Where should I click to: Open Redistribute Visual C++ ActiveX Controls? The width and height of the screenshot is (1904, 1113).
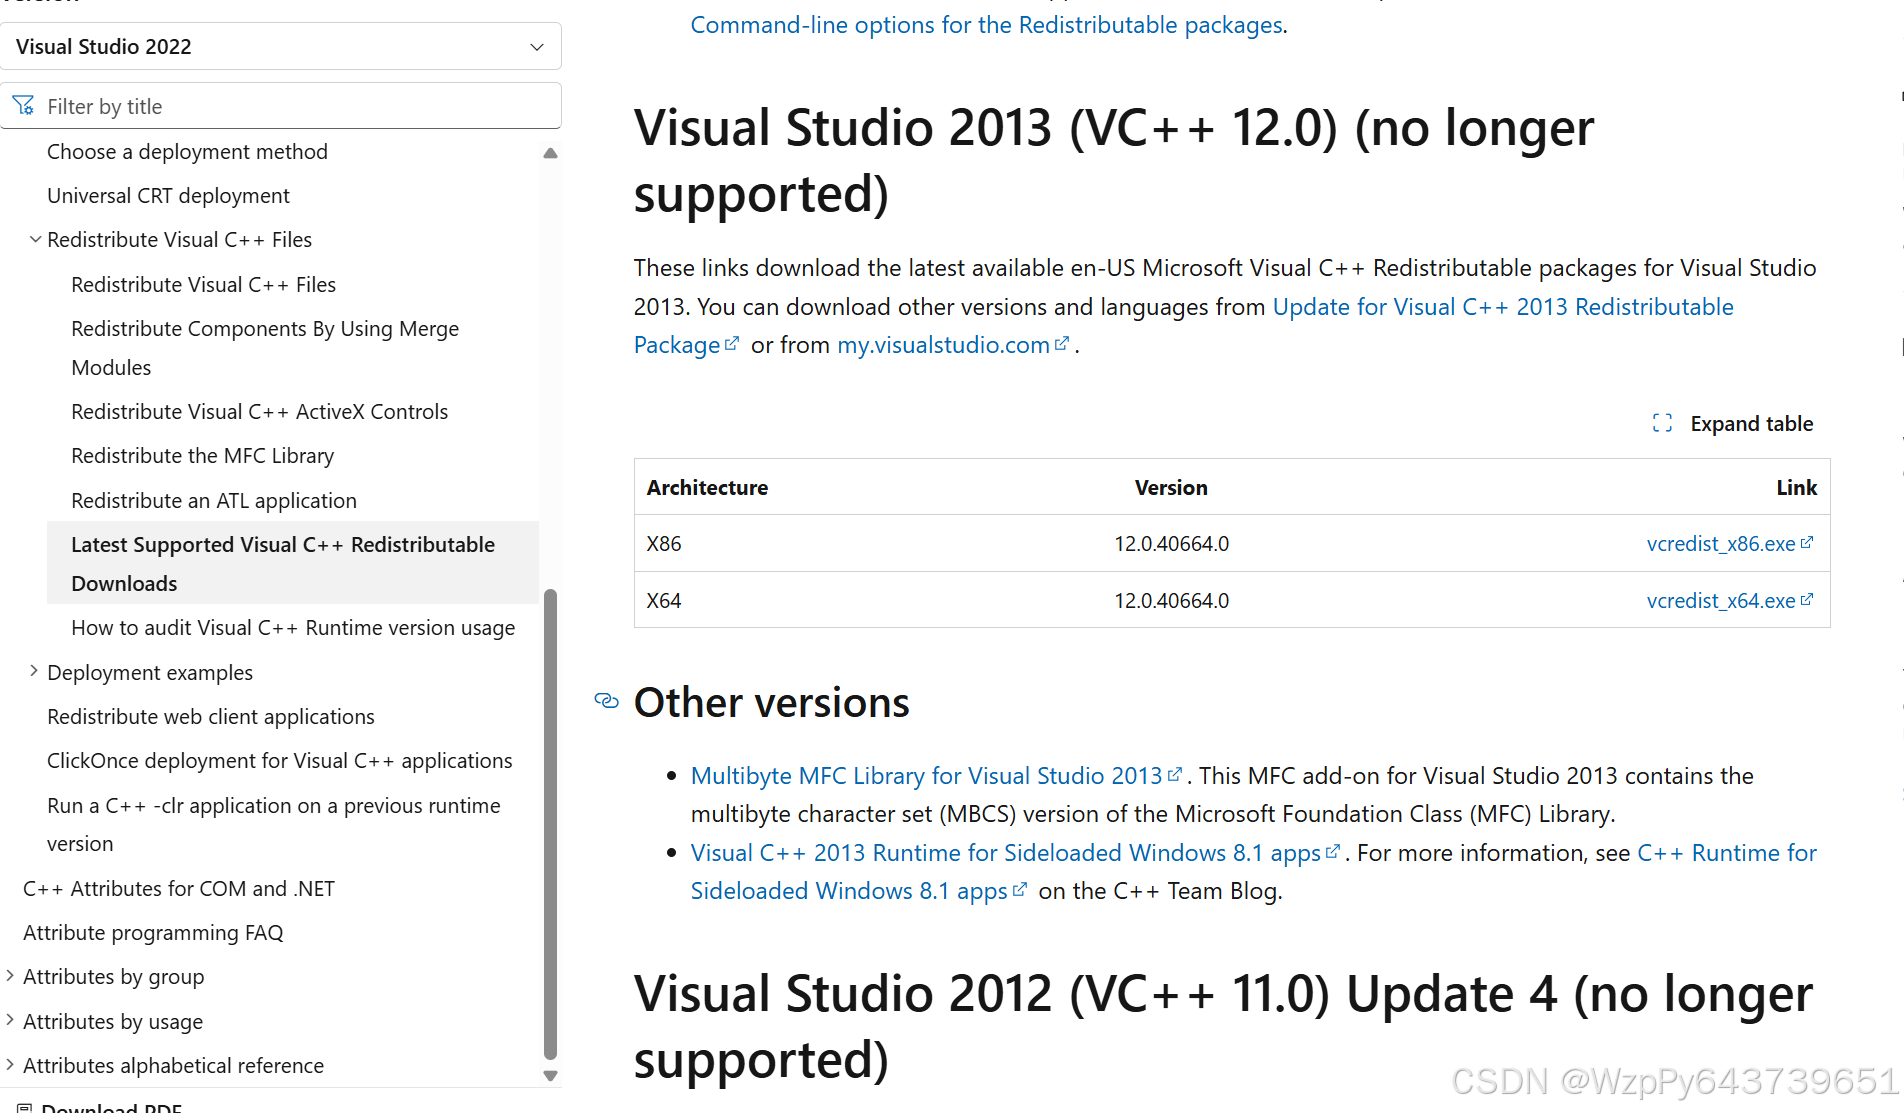[x=259, y=411]
